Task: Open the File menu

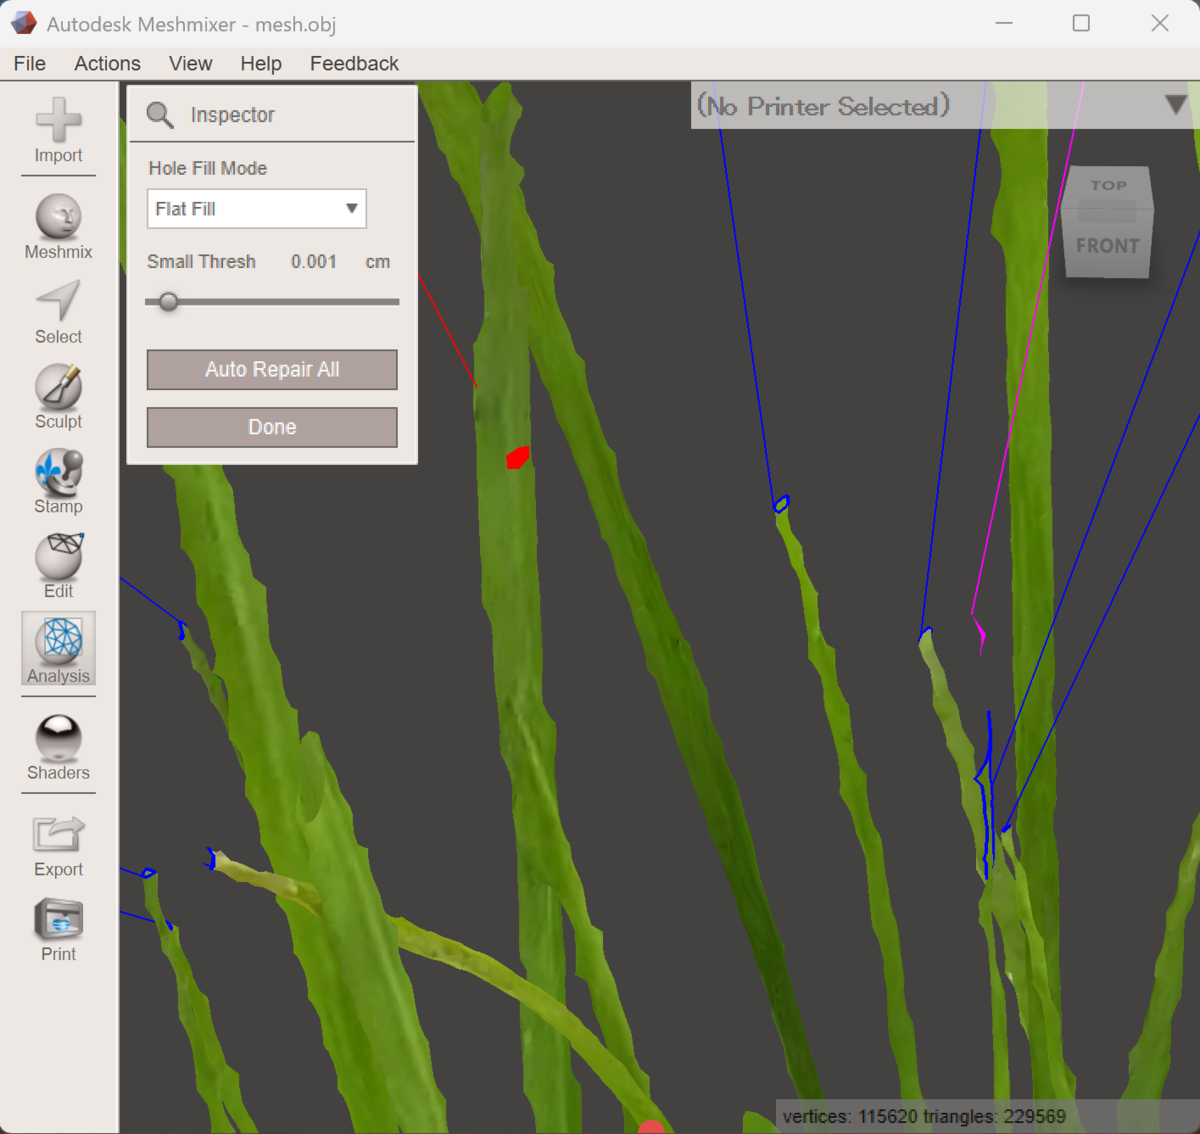Action: (30, 63)
